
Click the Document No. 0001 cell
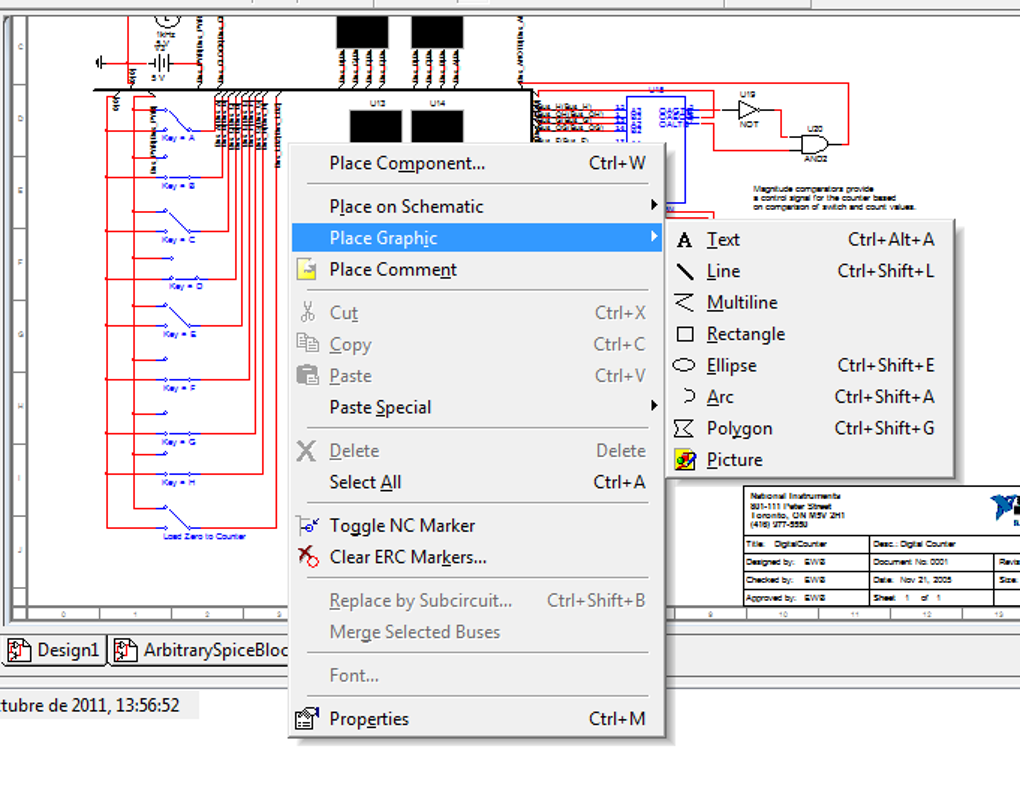pos(932,561)
